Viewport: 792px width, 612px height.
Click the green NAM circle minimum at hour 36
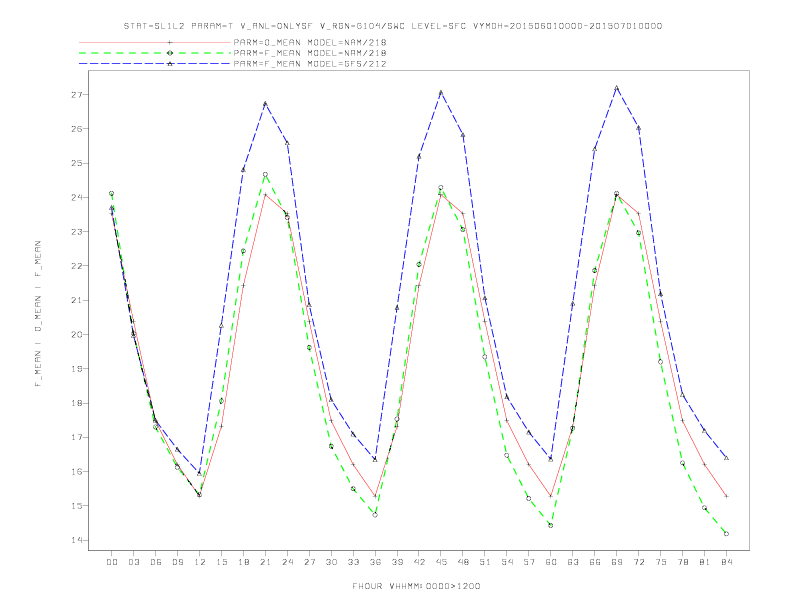coord(375,515)
